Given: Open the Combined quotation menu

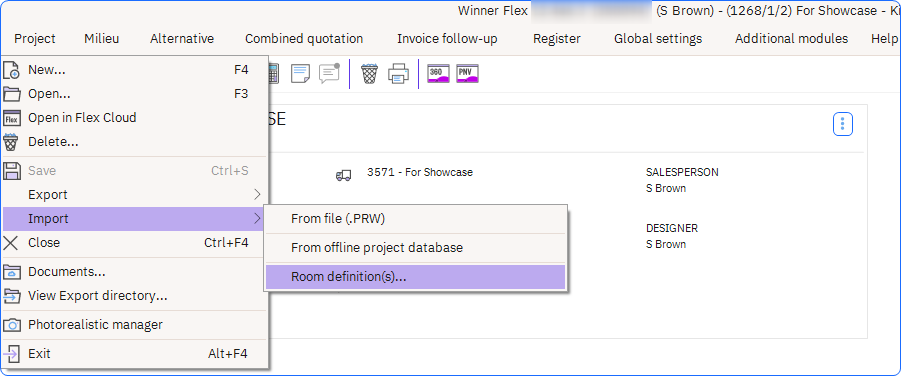Looking at the screenshot, I should pyautogui.click(x=304, y=39).
